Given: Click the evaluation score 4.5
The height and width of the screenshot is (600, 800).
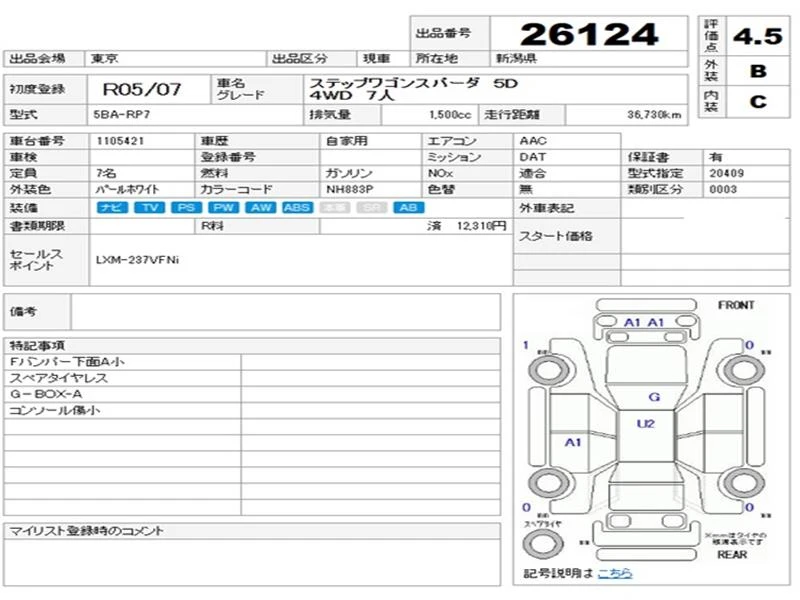Looking at the screenshot, I should point(758,36).
